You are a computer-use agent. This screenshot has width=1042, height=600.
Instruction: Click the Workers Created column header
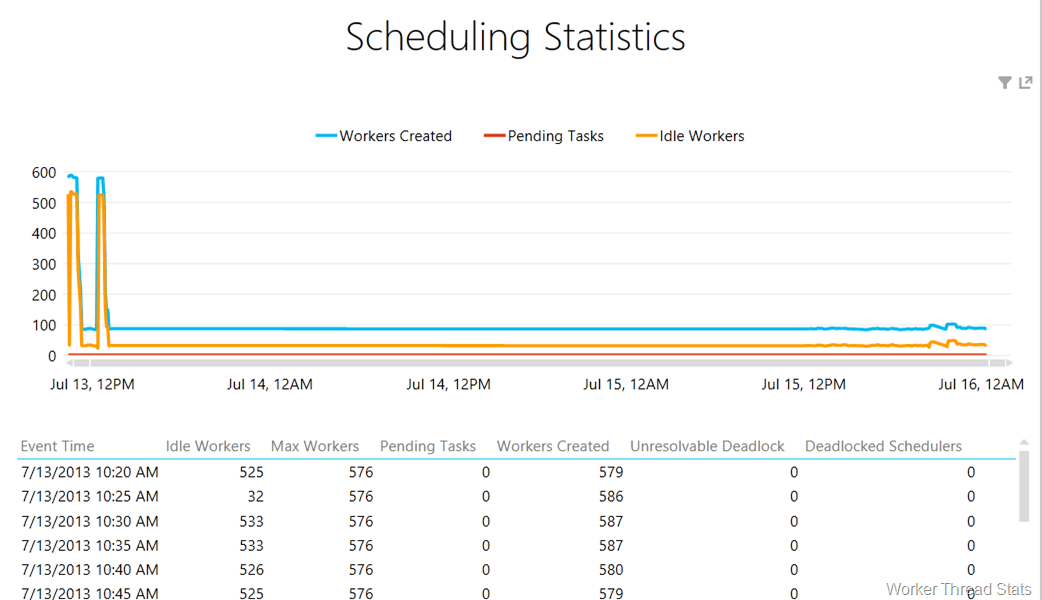553,446
